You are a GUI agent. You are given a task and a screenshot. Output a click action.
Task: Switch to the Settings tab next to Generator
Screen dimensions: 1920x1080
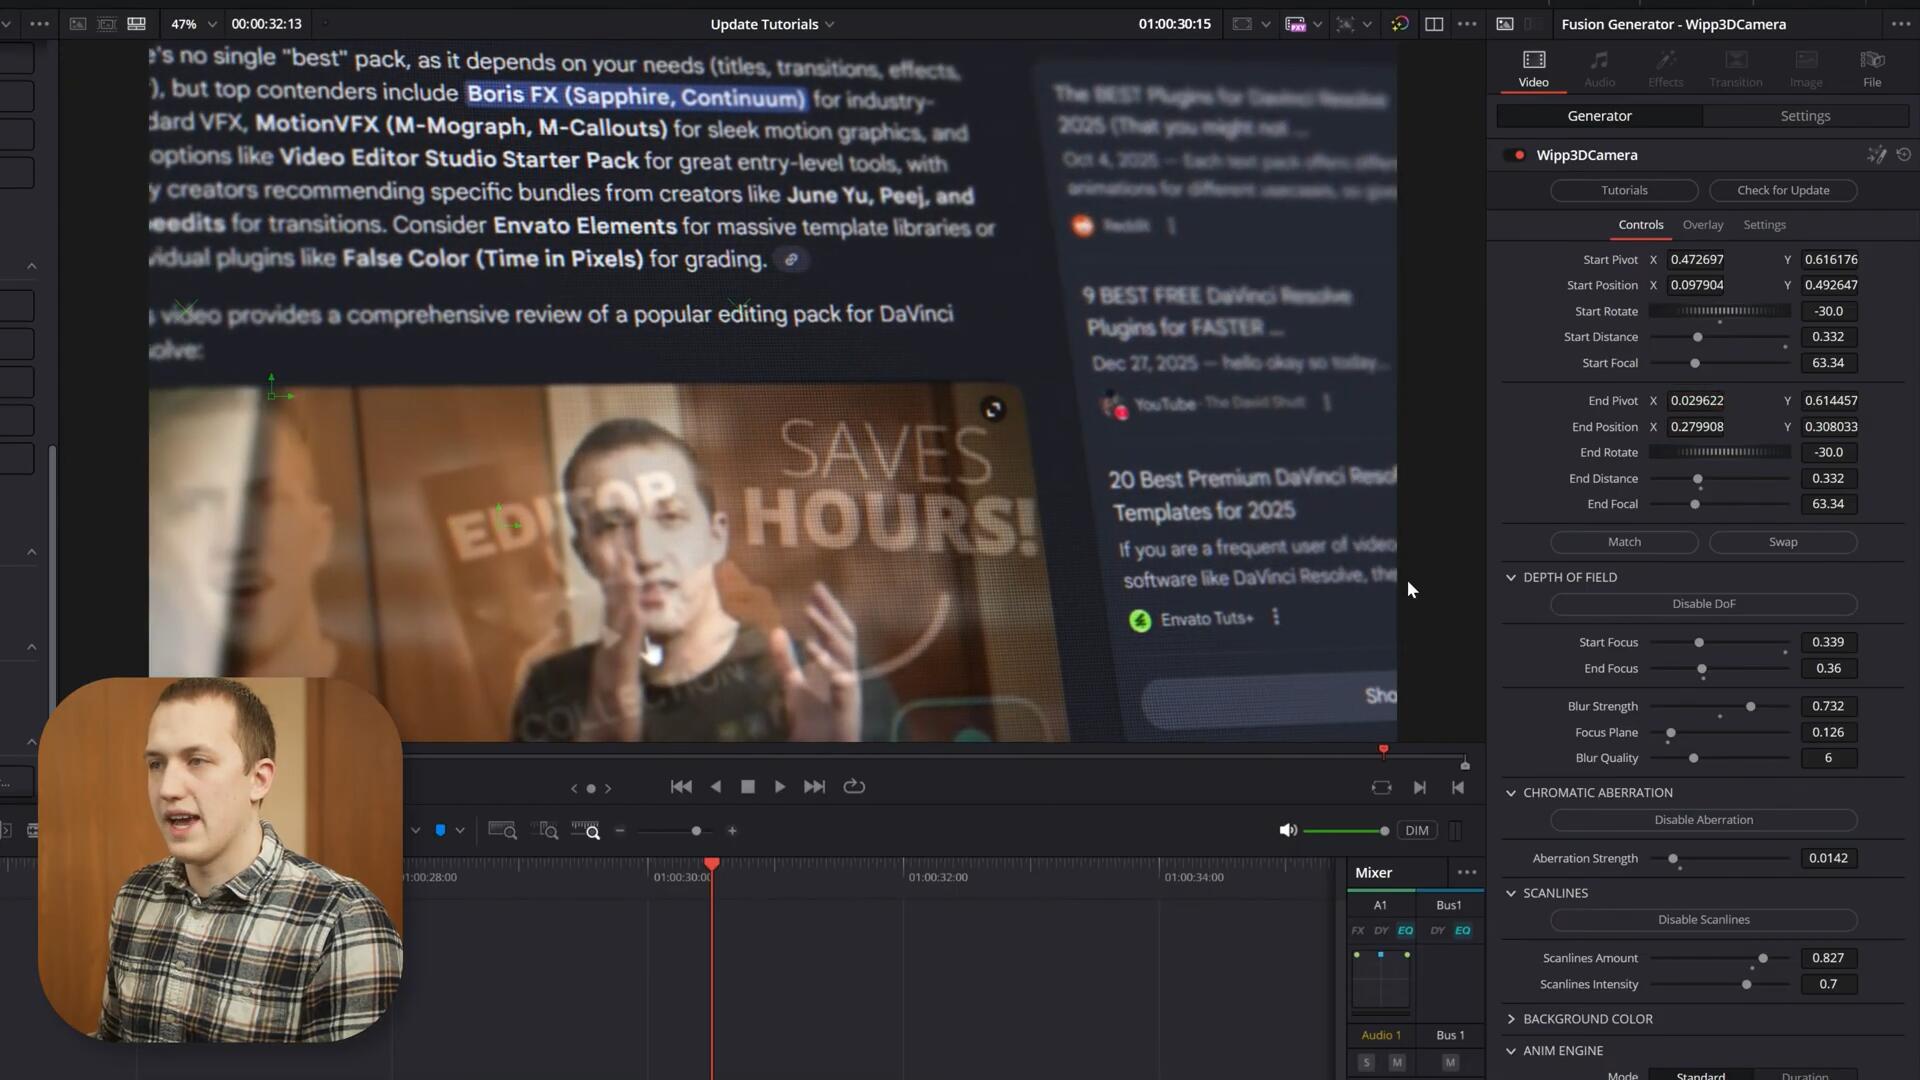click(x=1805, y=116)
